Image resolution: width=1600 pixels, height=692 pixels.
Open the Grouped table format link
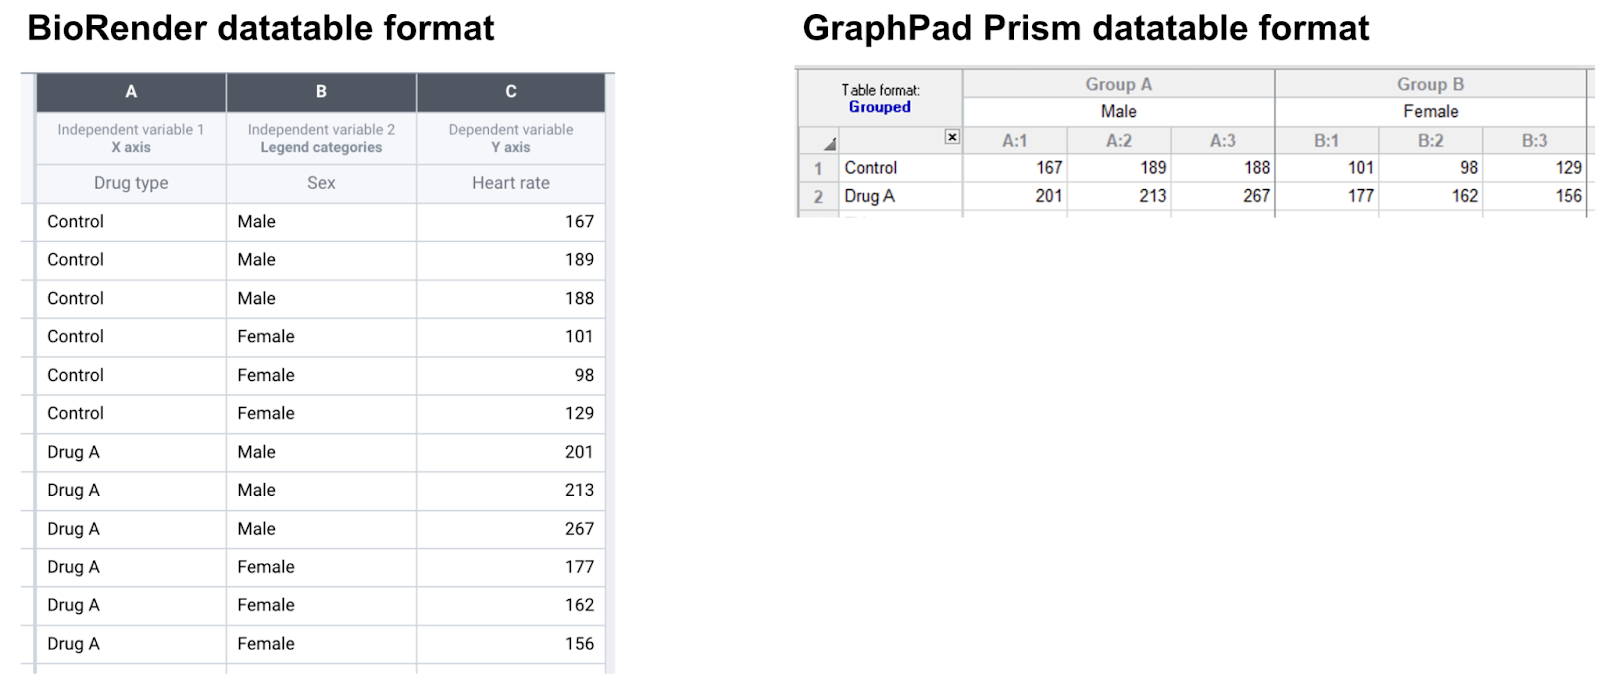pyautogui.click(x=880, y=107)
